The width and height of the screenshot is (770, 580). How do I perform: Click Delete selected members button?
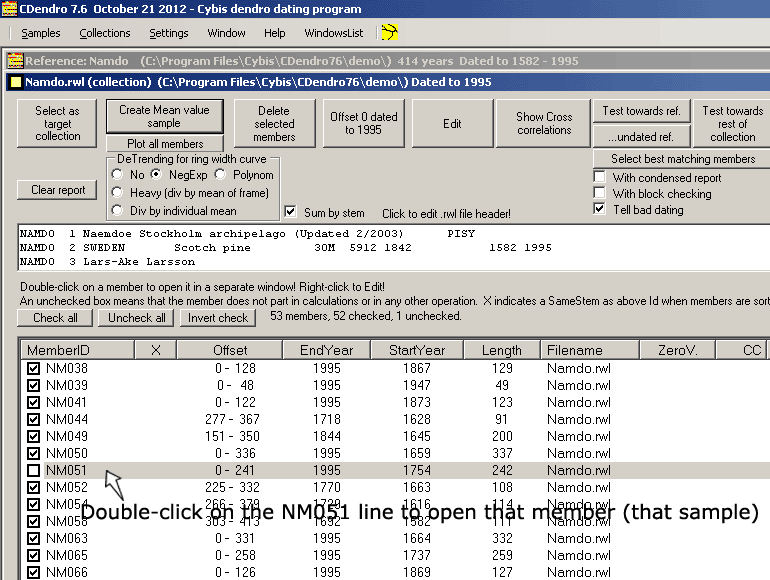coord(274,123)
